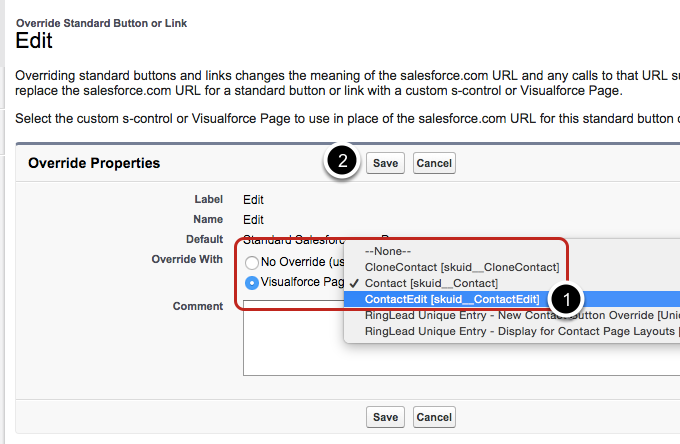680x444 pixels.
Task: Click the bottom Cancel button
Action: tap(433, 417)
